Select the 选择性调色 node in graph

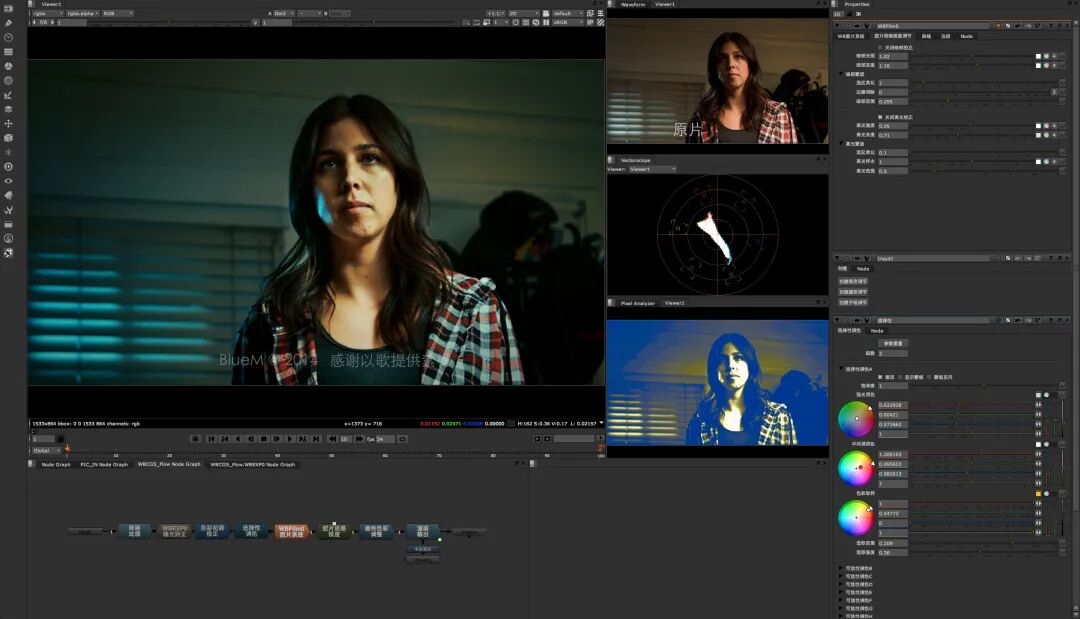point(251,531)
